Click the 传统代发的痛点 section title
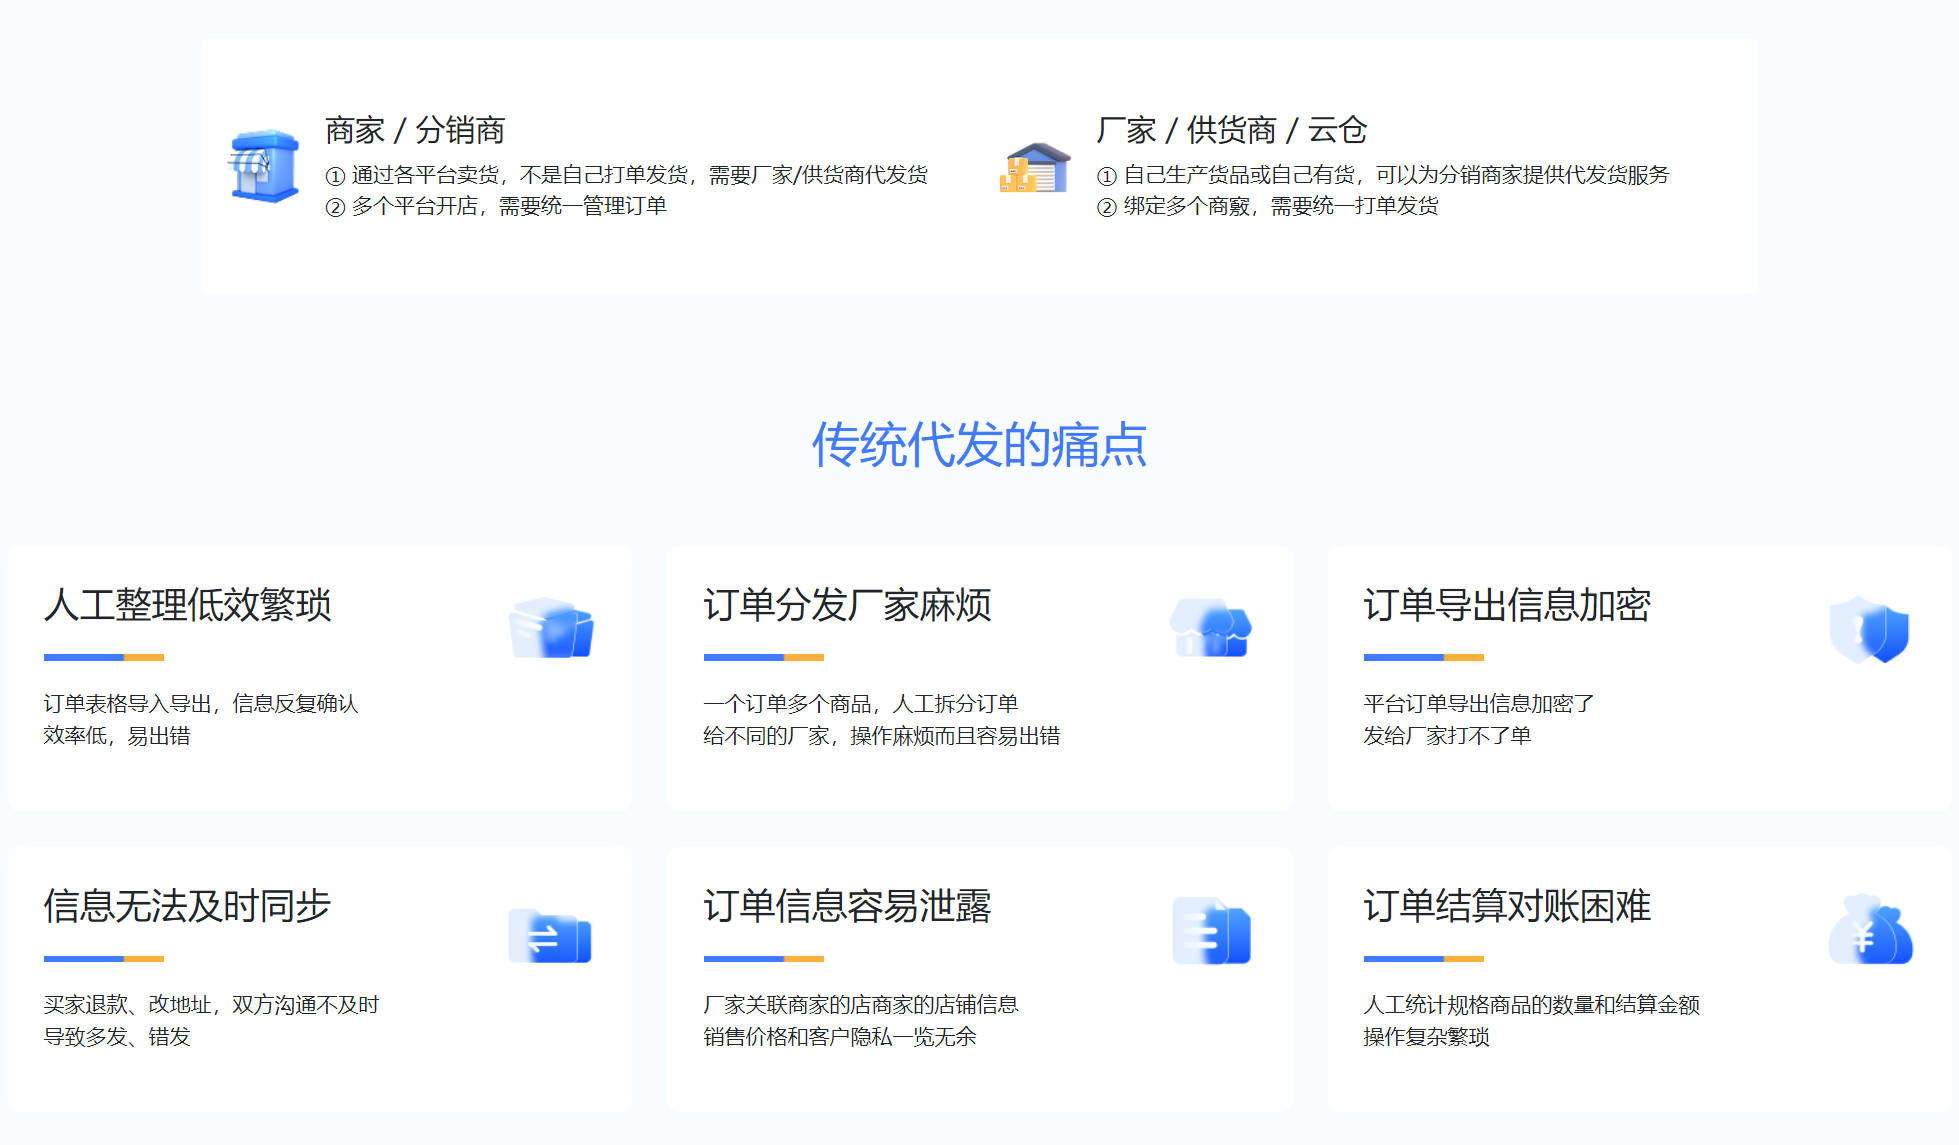This screenshot has width=1959, height=1145. point(979,445)
